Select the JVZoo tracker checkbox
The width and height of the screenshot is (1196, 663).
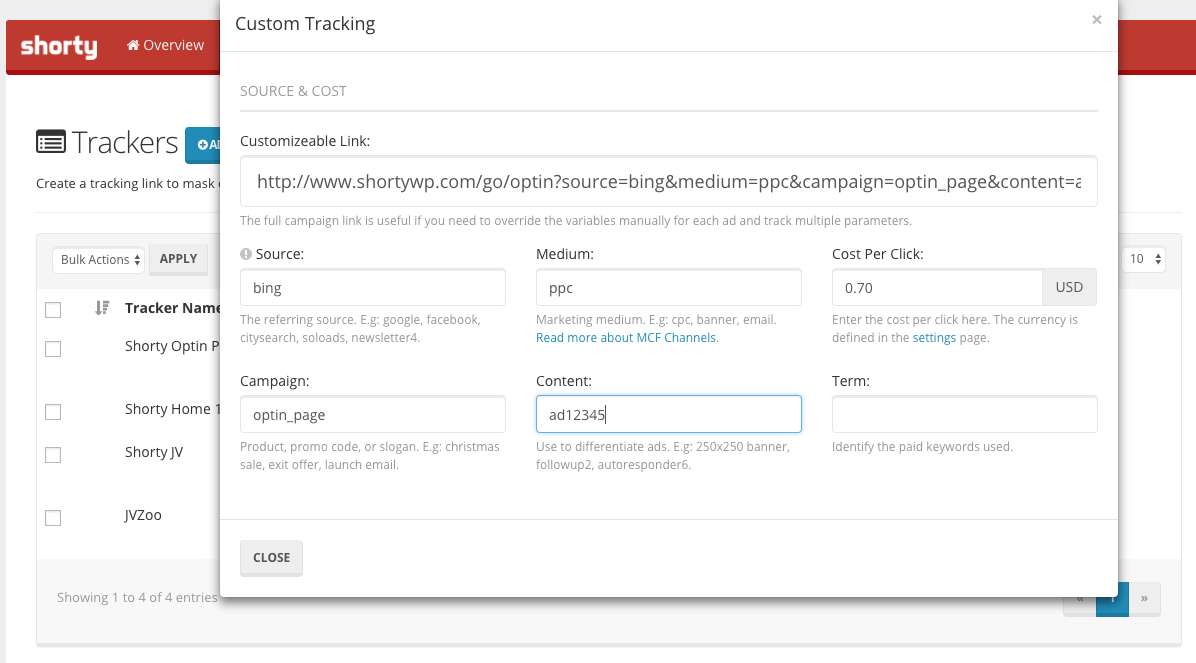(53, 517)
